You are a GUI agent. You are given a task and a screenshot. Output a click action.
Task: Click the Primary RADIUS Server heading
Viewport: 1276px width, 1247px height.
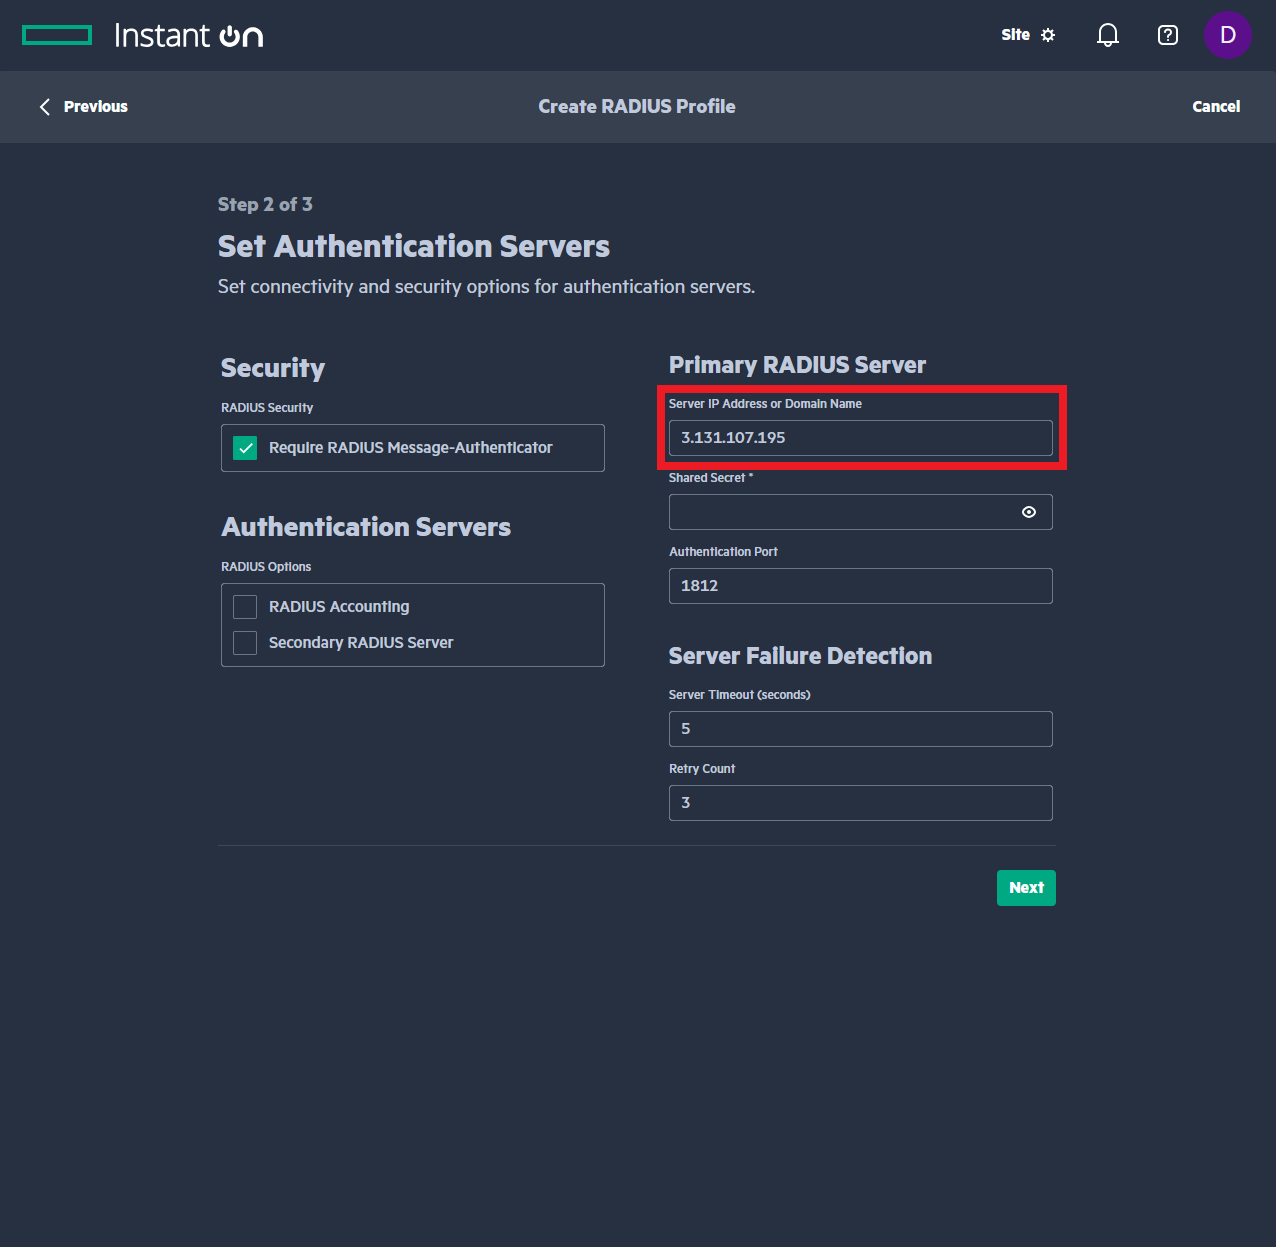[x=797, y=365]
